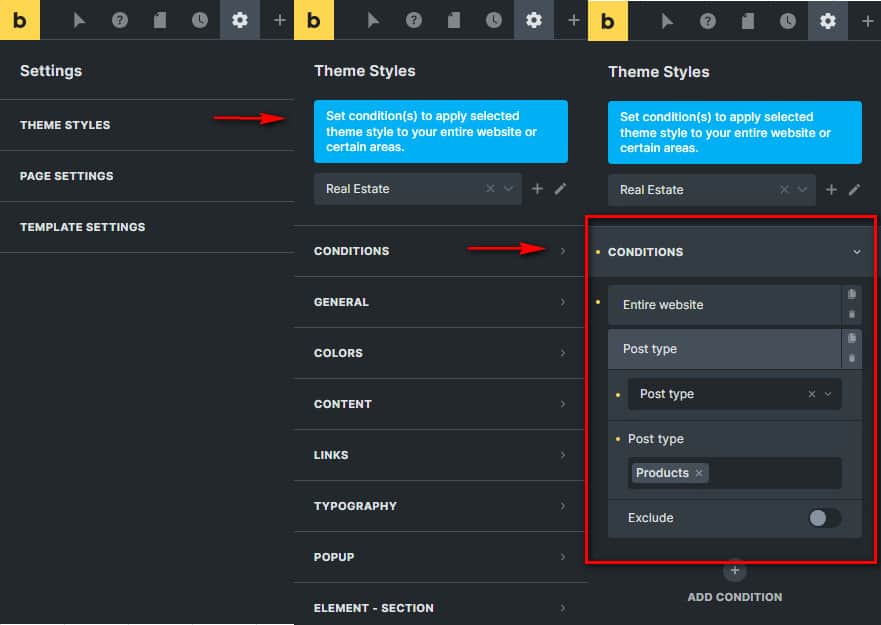The height and width of the screenshot is (625, 881).
Task: Open help icon in the Settings panel toolbar
Action: 120,20
